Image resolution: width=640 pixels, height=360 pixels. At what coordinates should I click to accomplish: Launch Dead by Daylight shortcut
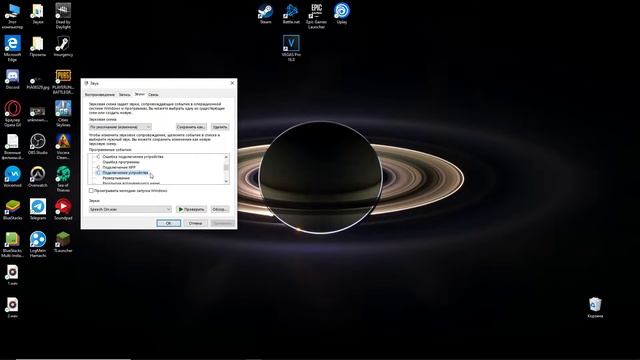click(63, 16)
